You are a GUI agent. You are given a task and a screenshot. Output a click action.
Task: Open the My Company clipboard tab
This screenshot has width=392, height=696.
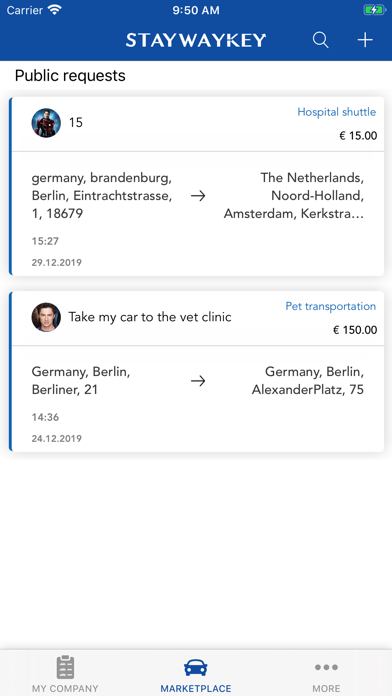coord(65,674)
